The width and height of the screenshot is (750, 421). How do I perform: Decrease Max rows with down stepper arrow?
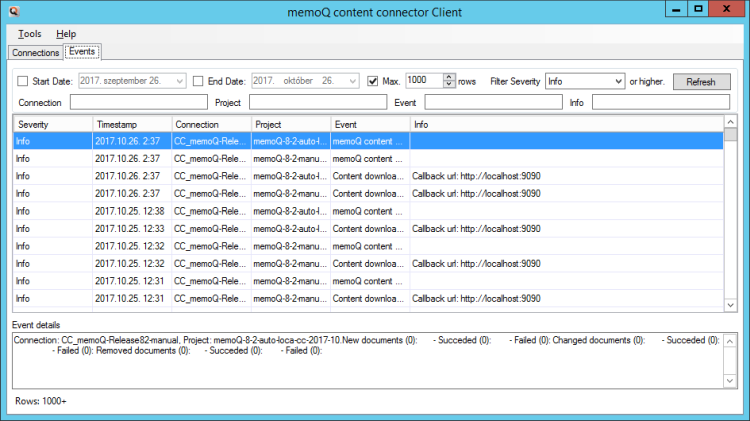coord(449,84)
